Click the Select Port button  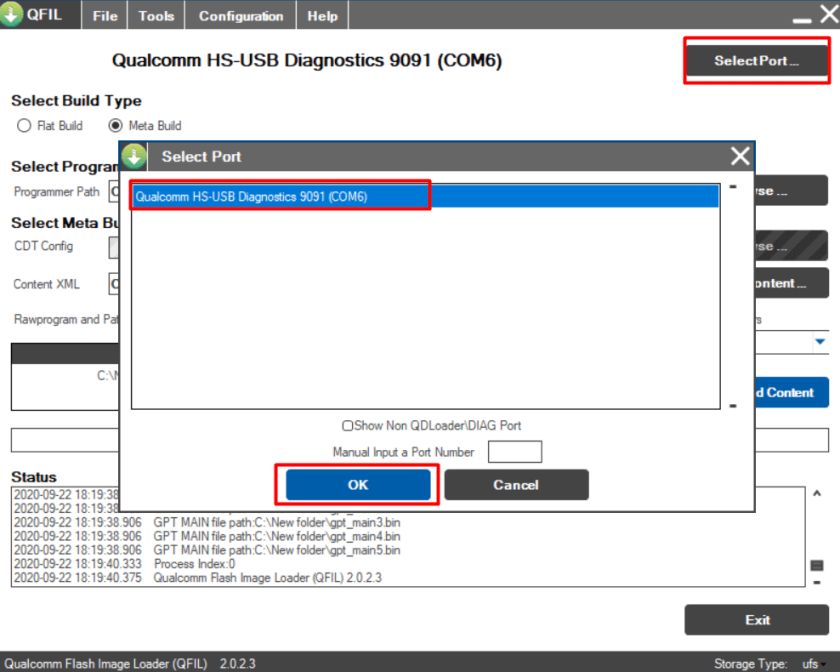756,61
